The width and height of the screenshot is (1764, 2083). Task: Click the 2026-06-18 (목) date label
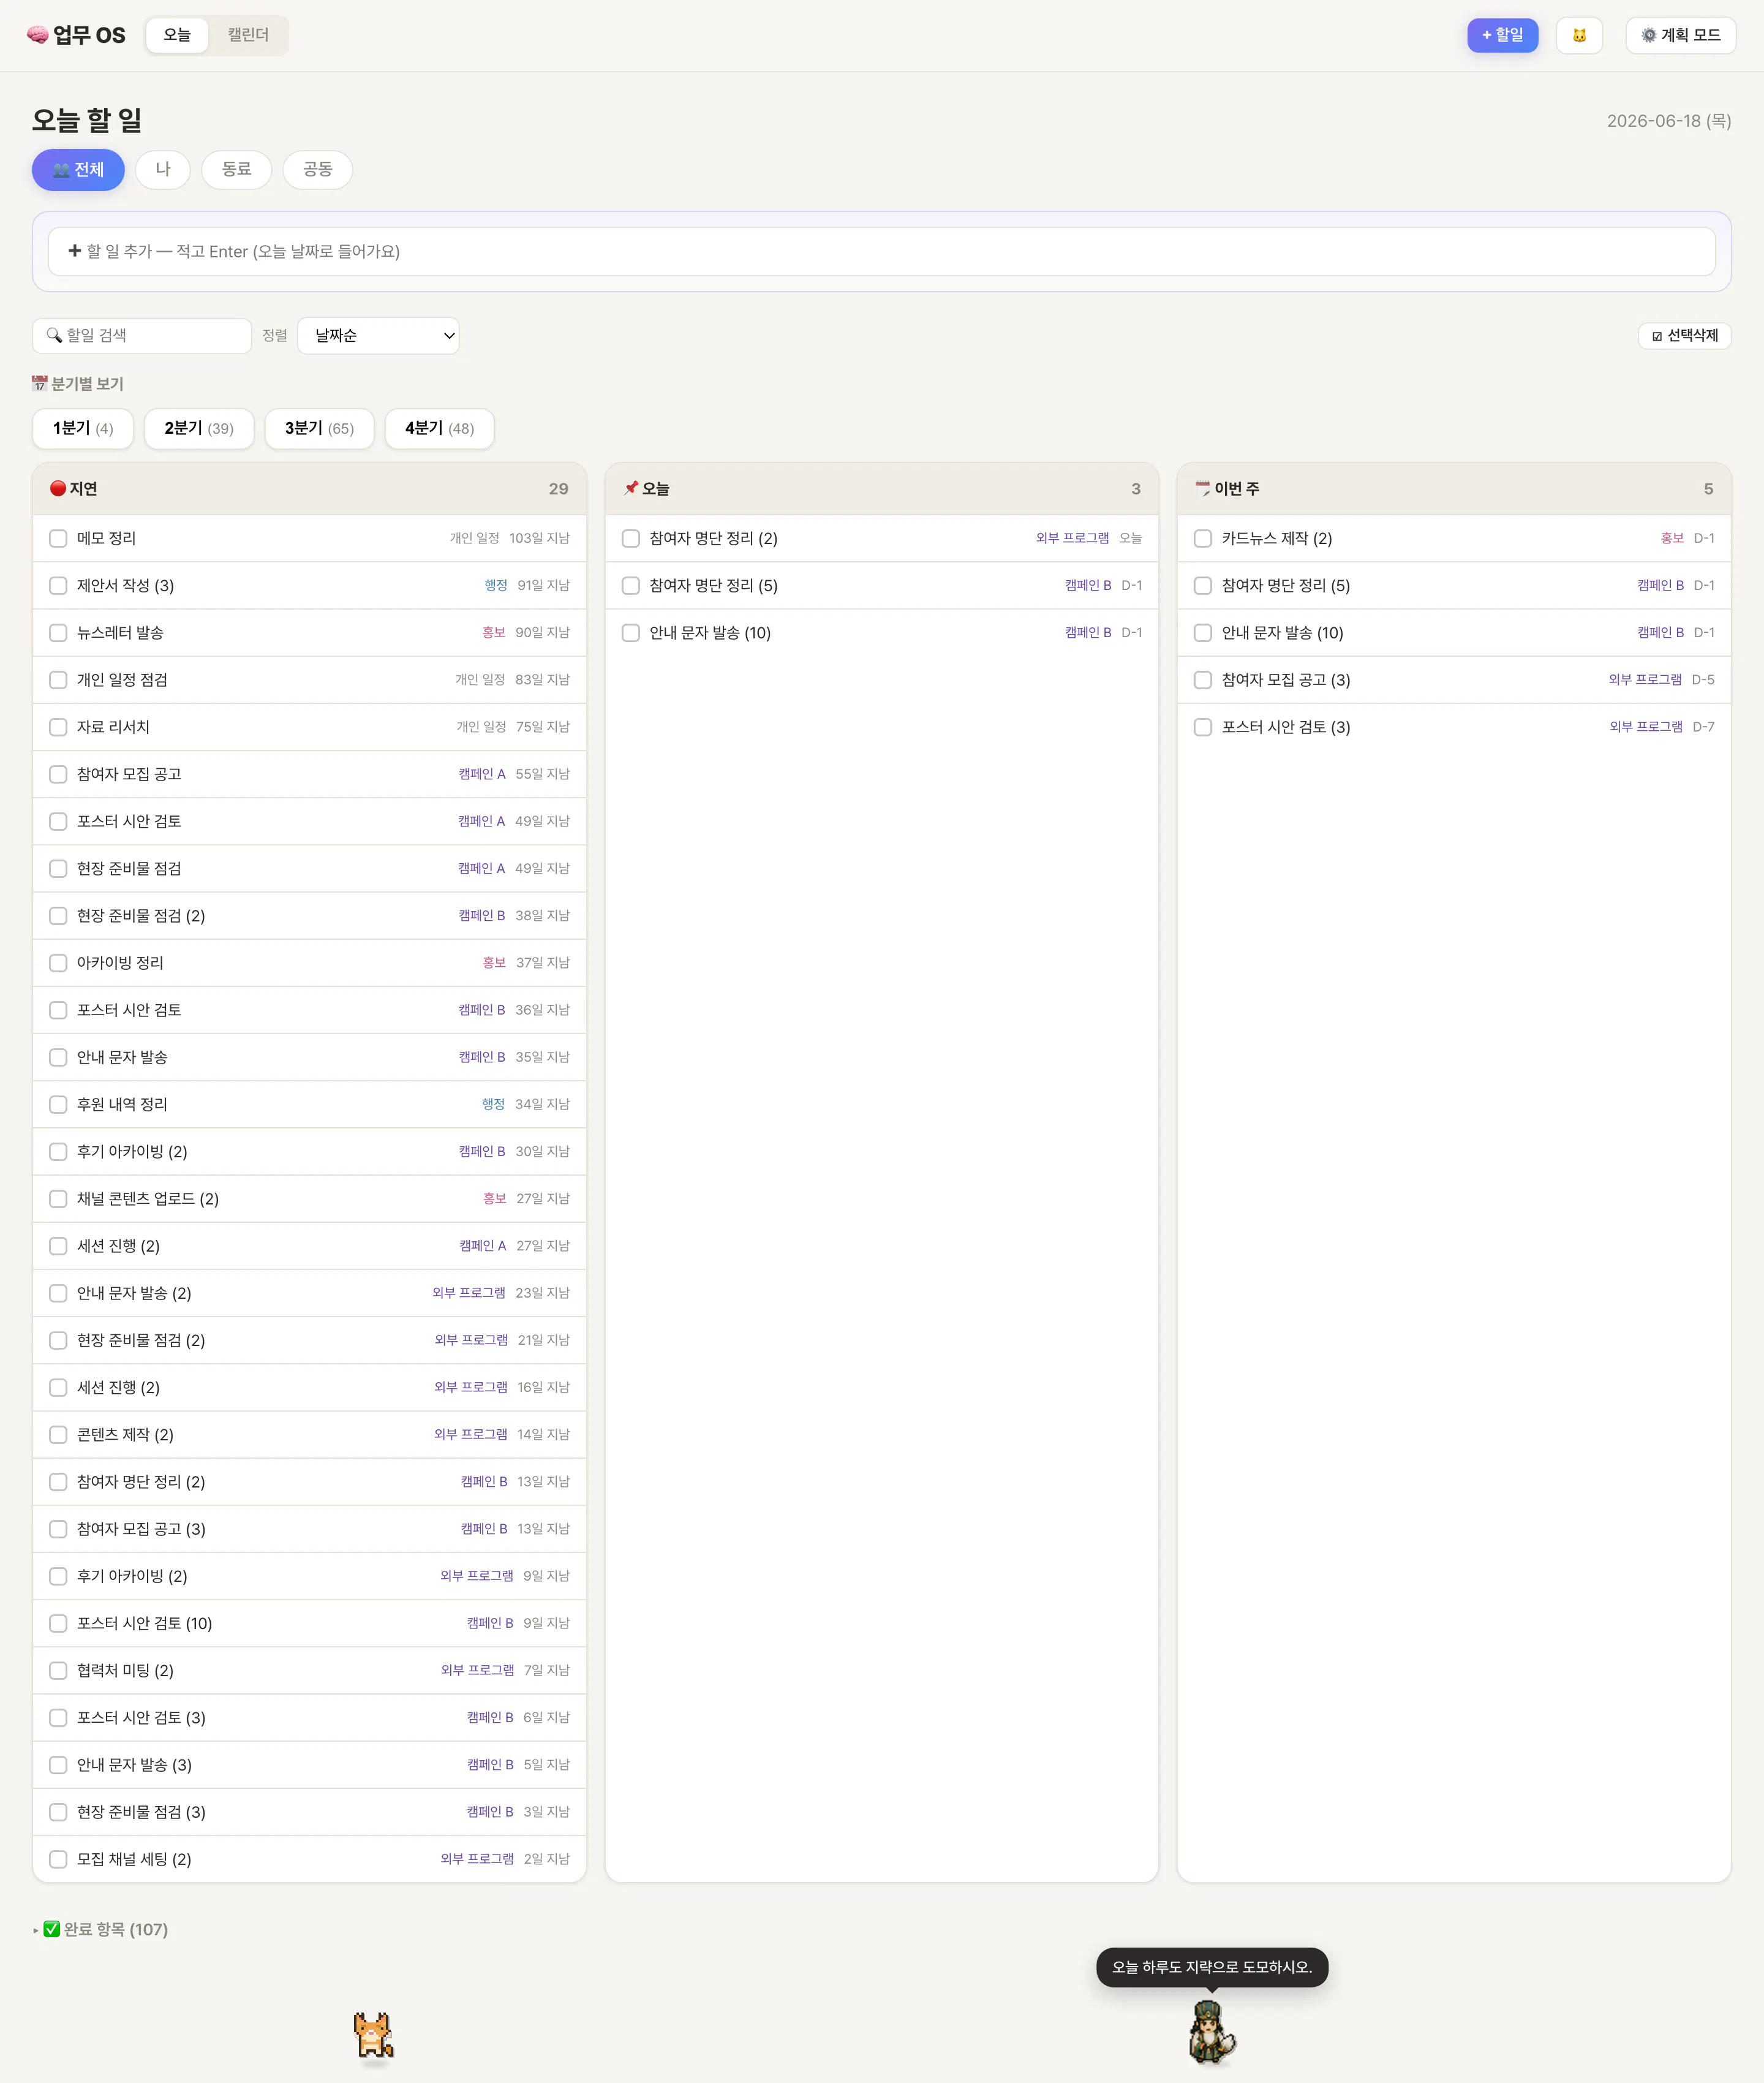pos(1669,121)
